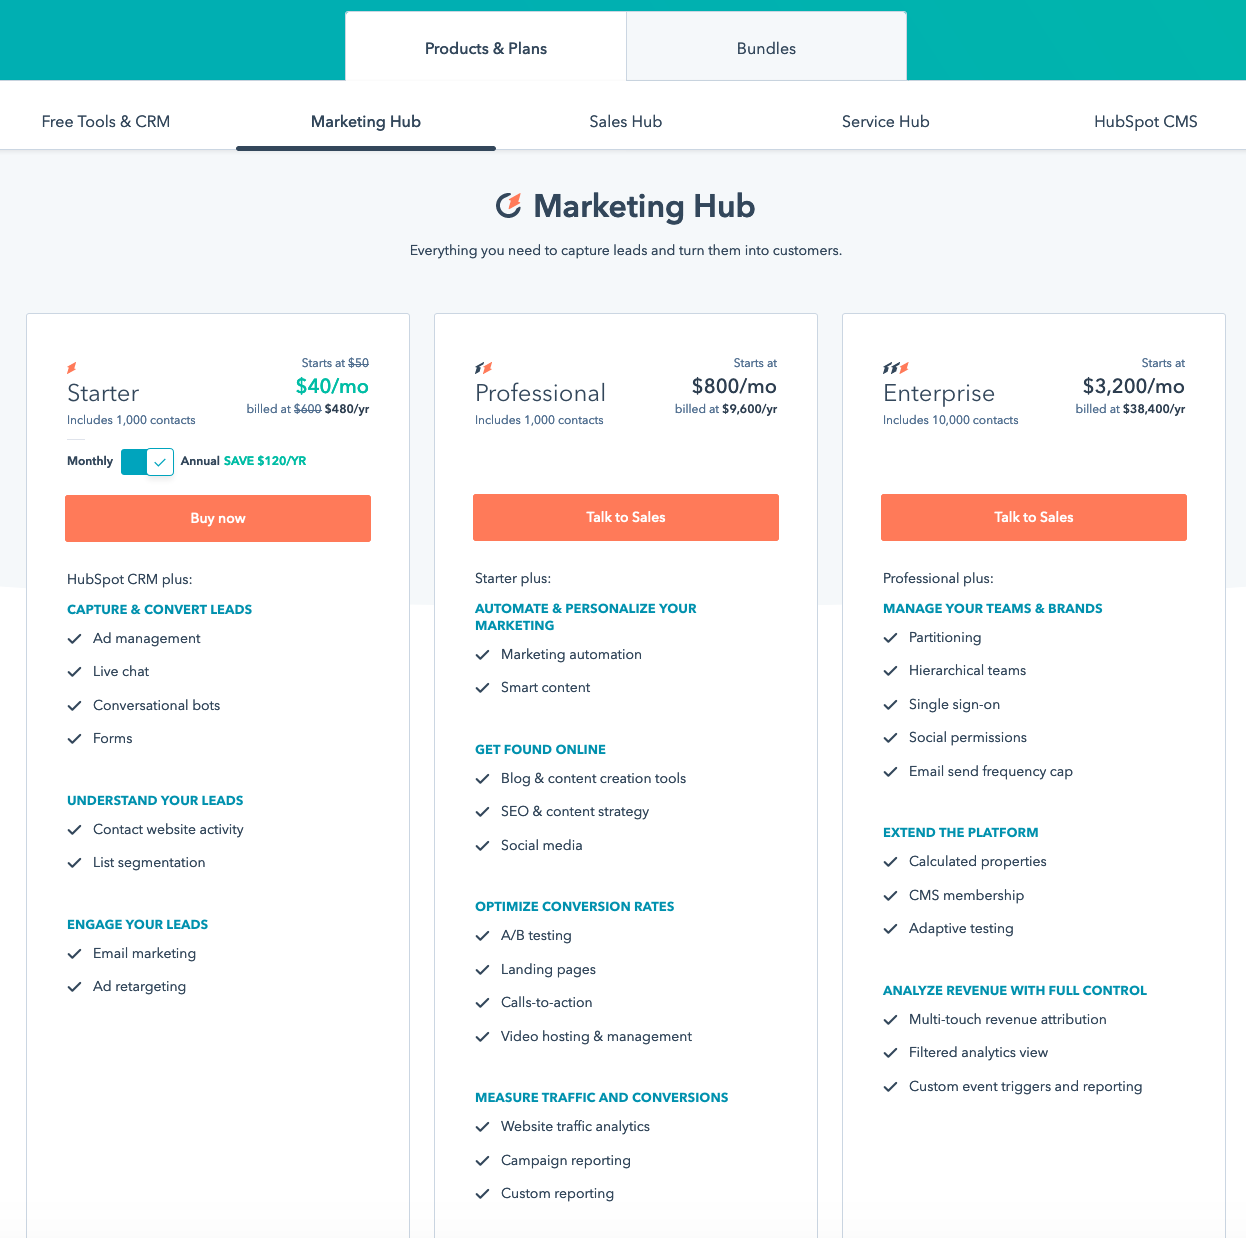The width and height of the screenshot is (1246, 1238).
Task: Toggle the Monthly/Annual billing switch
Action: (147, 462)
